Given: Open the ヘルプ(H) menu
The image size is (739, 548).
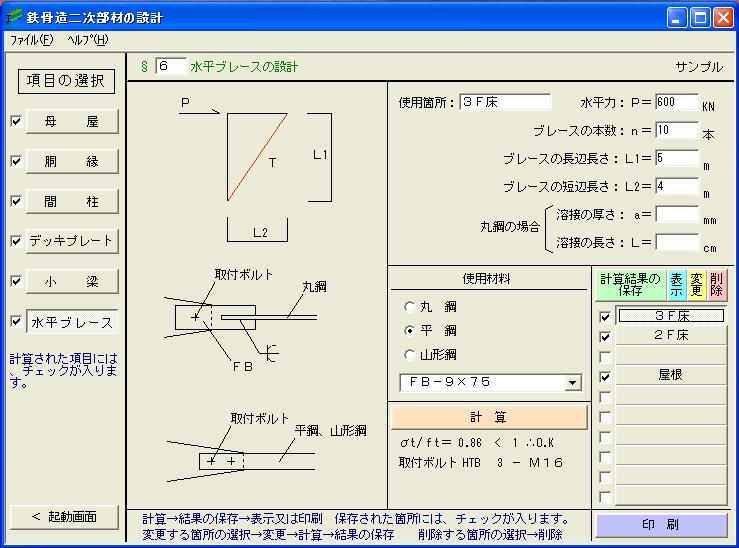Looking at the screenshot, I should pyautogui.click(x=88, y=40).
